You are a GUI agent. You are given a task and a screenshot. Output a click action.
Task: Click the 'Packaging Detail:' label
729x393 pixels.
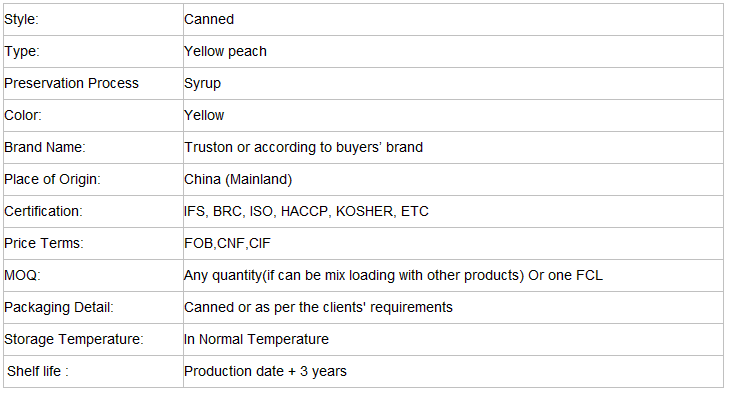(x=59, y=307)
